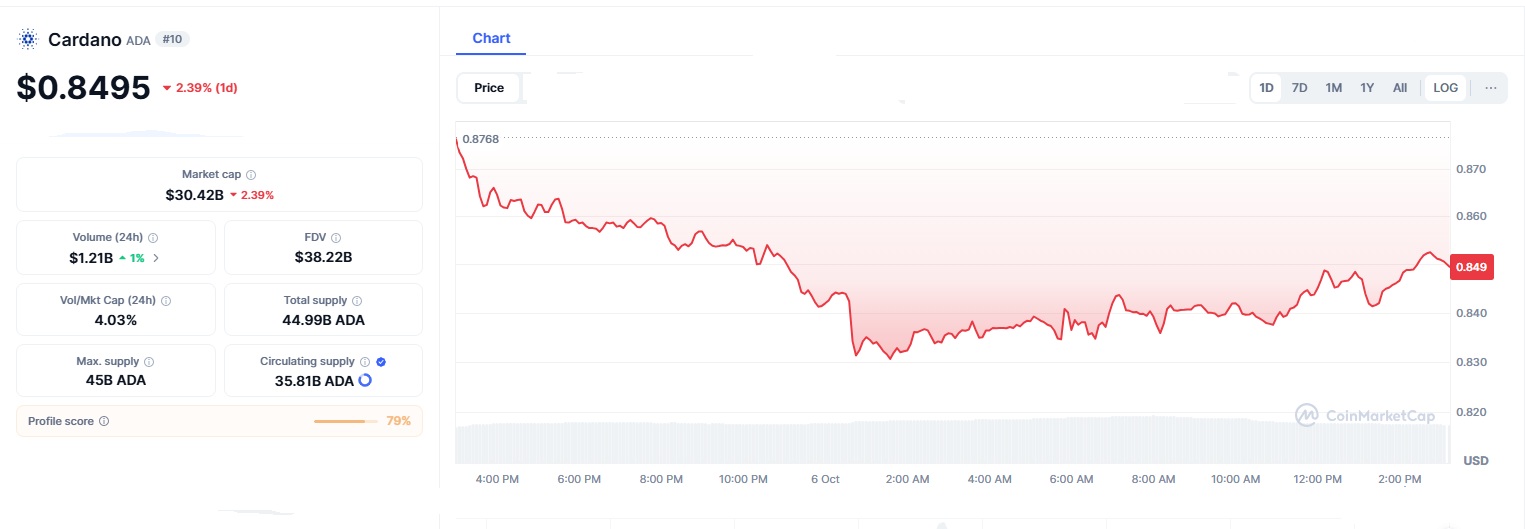Click the FDV info icon
This screenshot has height=529, width=1525.
pos(336,238)
